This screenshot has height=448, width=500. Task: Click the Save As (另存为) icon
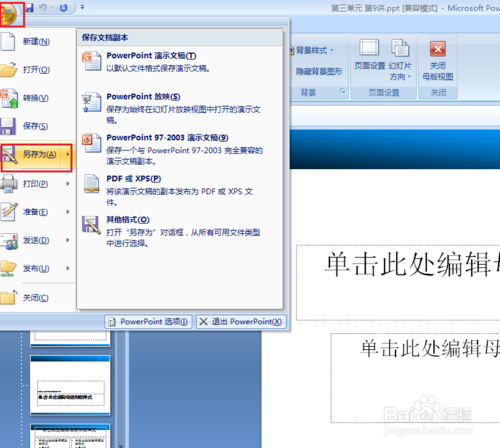coord(9,155)
